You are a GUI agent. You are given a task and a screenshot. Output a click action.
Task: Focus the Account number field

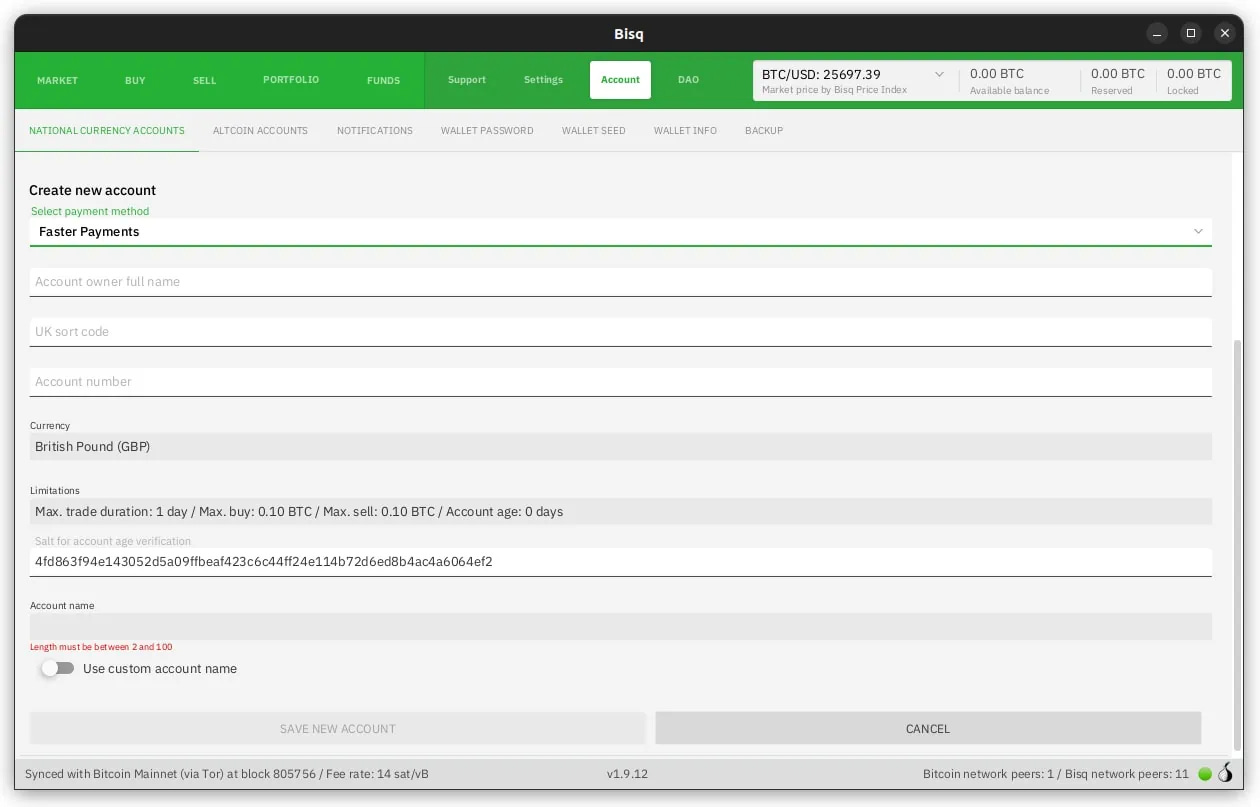click(x=620, y=382)
